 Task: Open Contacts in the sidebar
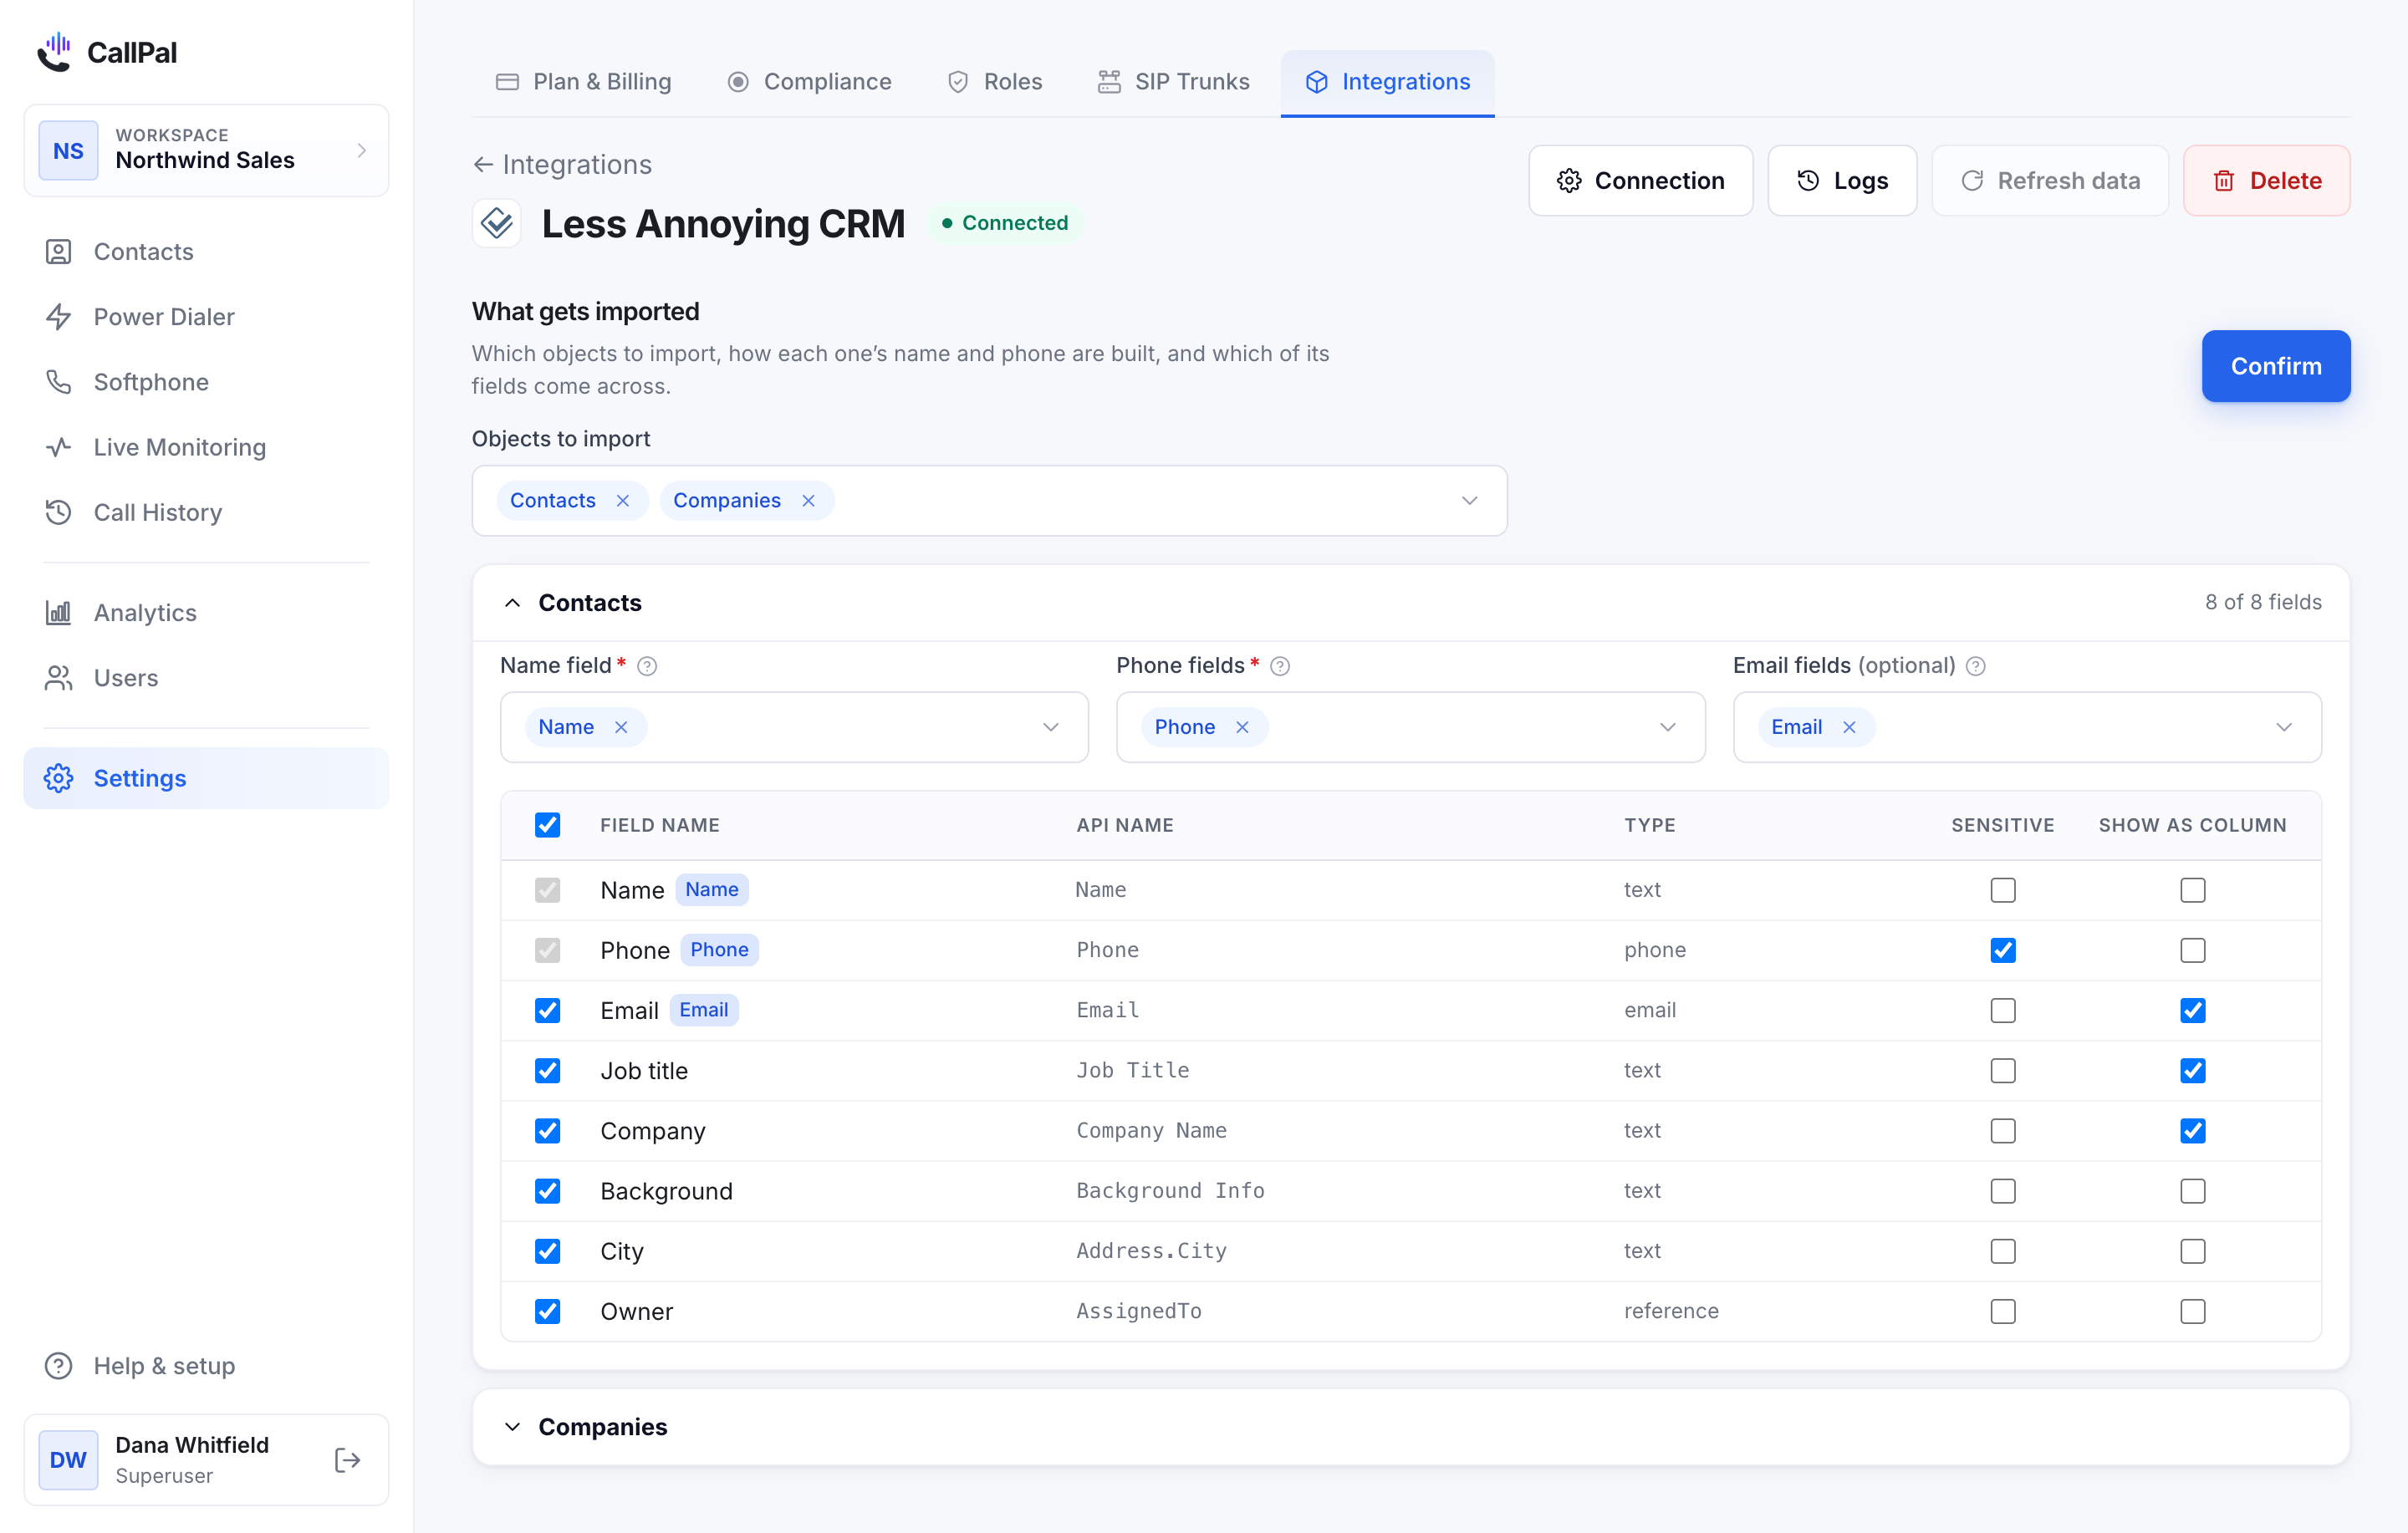tap(206, 252)
